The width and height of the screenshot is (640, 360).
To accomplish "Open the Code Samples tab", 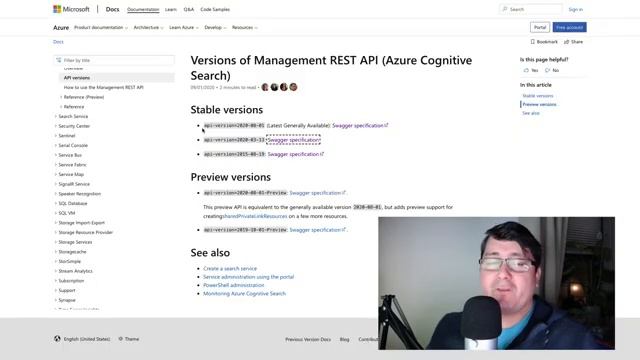I will (x=215, y=9).
